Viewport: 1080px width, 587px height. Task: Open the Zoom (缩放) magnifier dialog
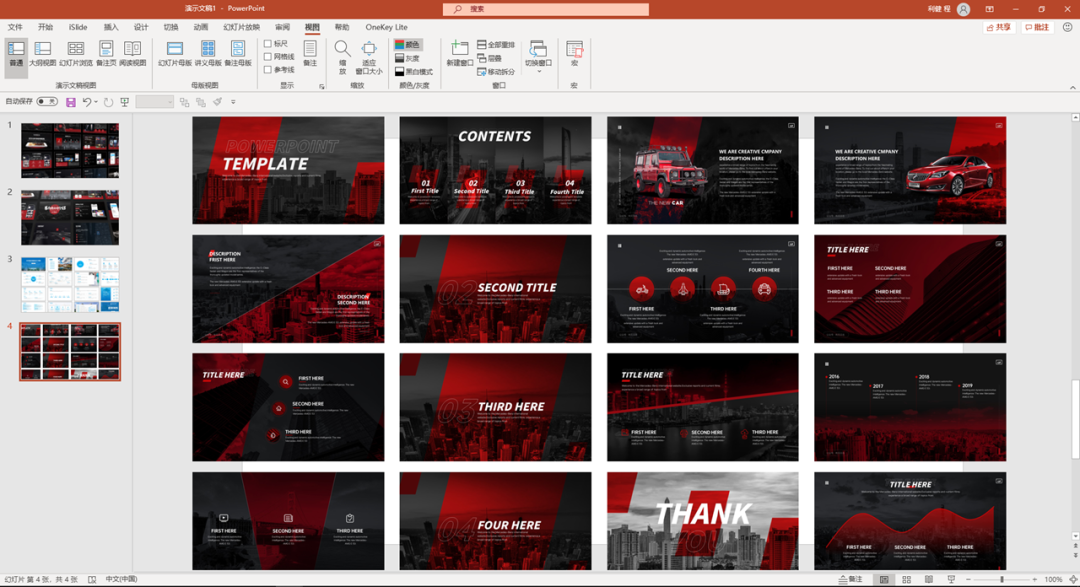342,56
